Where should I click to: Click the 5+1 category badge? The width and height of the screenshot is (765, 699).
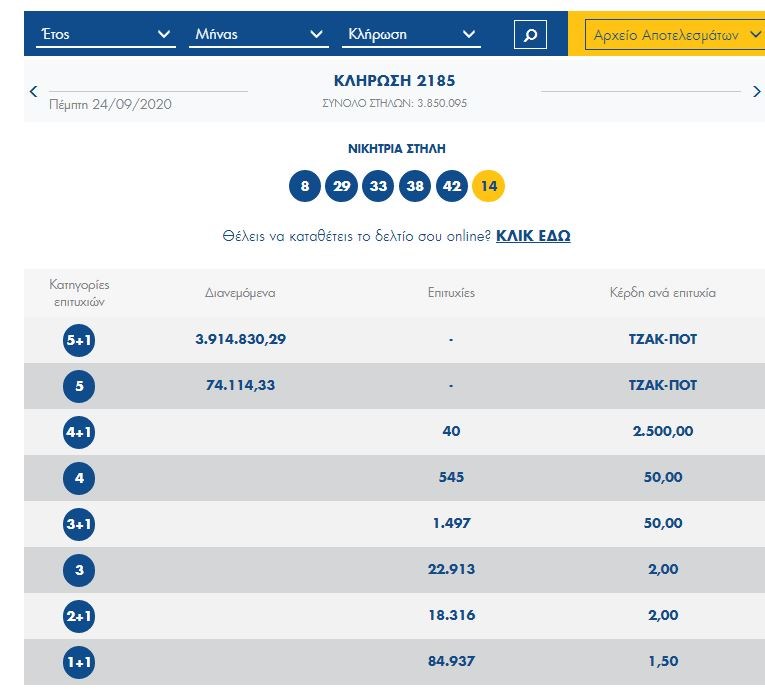click(79, 340)
